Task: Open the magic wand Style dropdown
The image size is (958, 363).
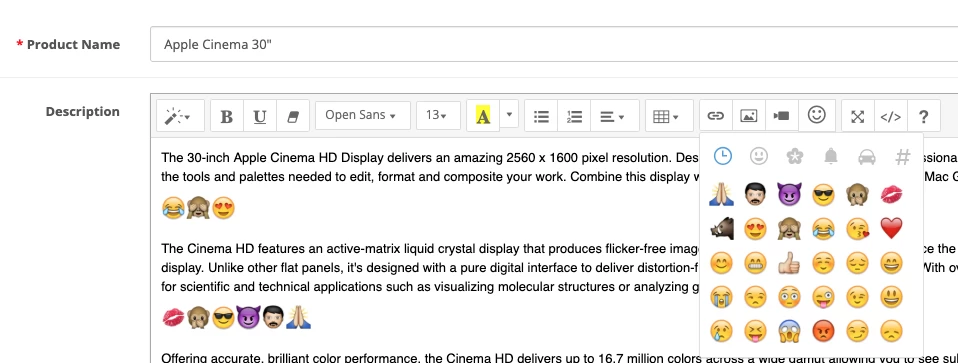Action: [180, 116]
